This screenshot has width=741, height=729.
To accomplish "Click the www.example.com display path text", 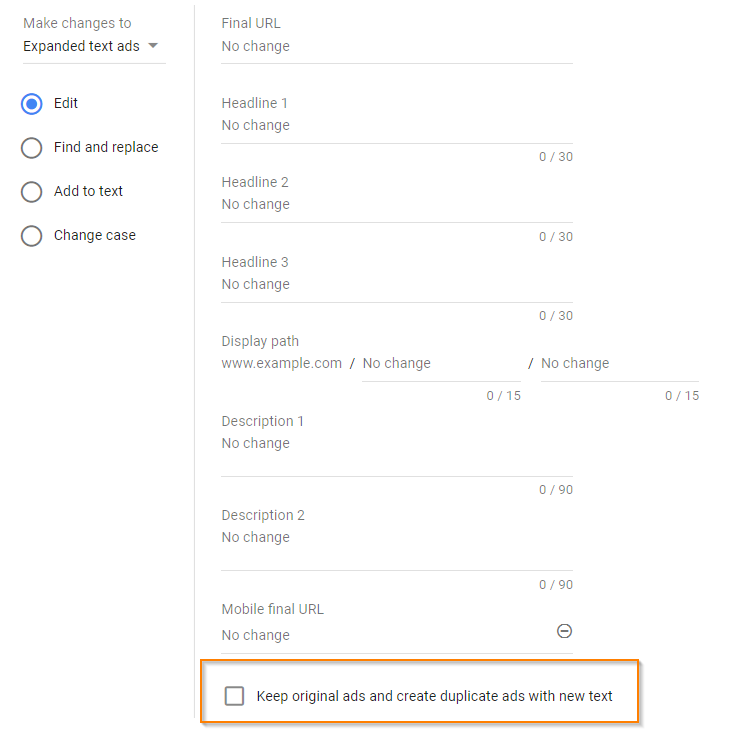I will pos(282,363).
